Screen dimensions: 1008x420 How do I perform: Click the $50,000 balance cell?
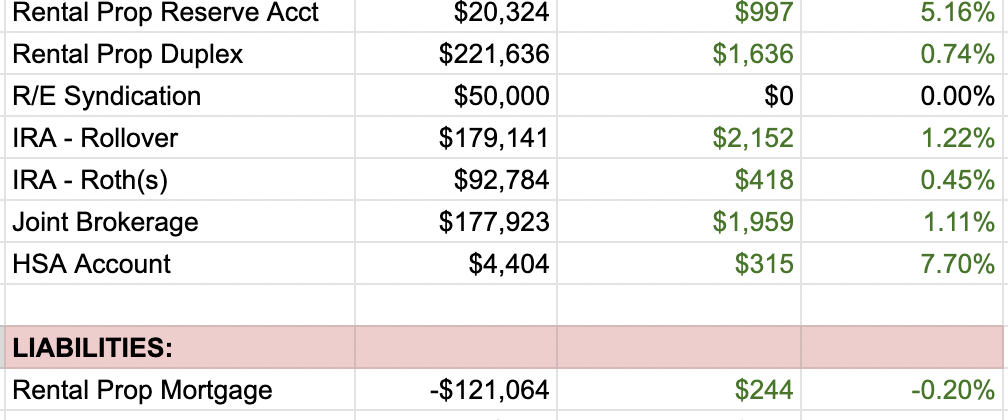click(501, 96)
